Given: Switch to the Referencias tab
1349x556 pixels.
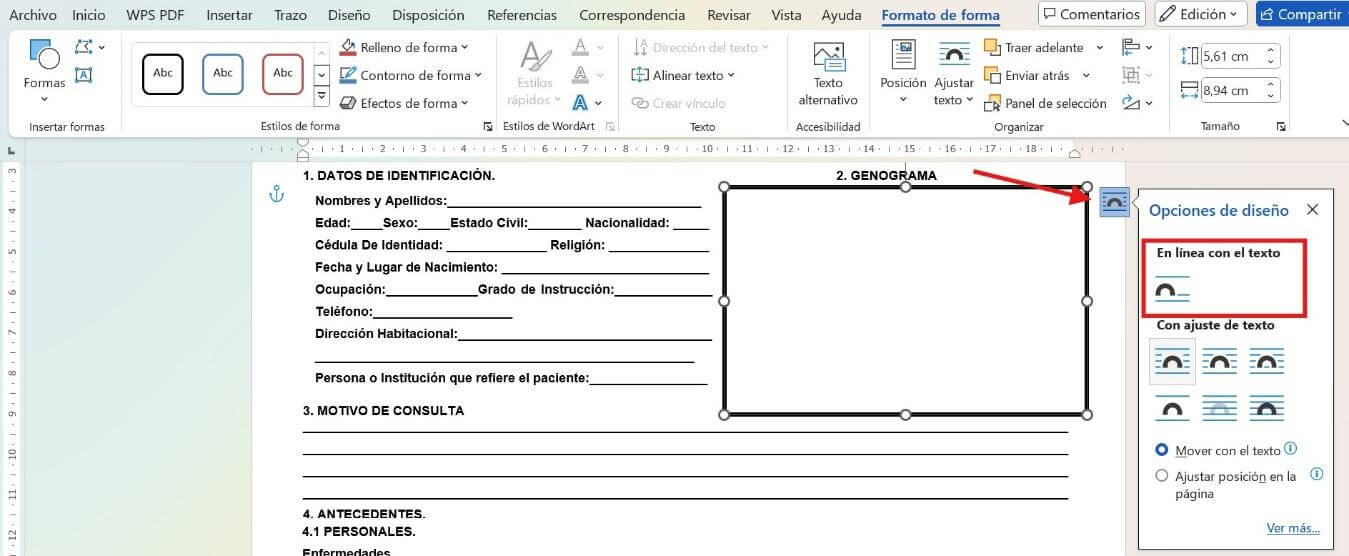Looking at the screenshot, I should pos(522,15).
